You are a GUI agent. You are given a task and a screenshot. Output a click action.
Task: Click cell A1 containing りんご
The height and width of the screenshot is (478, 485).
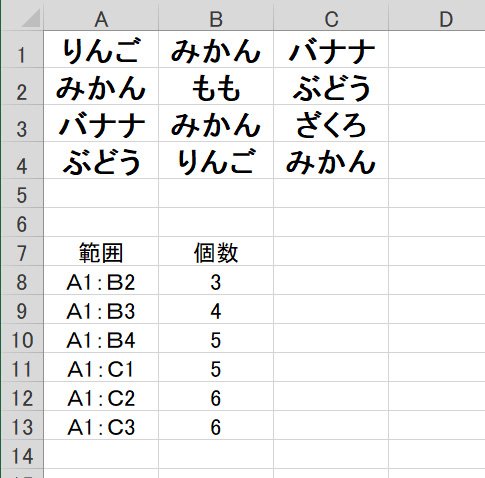point(101,49)
